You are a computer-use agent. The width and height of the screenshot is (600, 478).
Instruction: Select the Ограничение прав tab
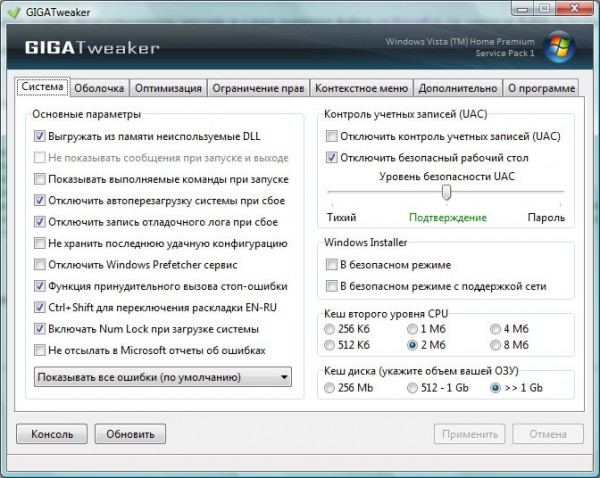[258, 88]
